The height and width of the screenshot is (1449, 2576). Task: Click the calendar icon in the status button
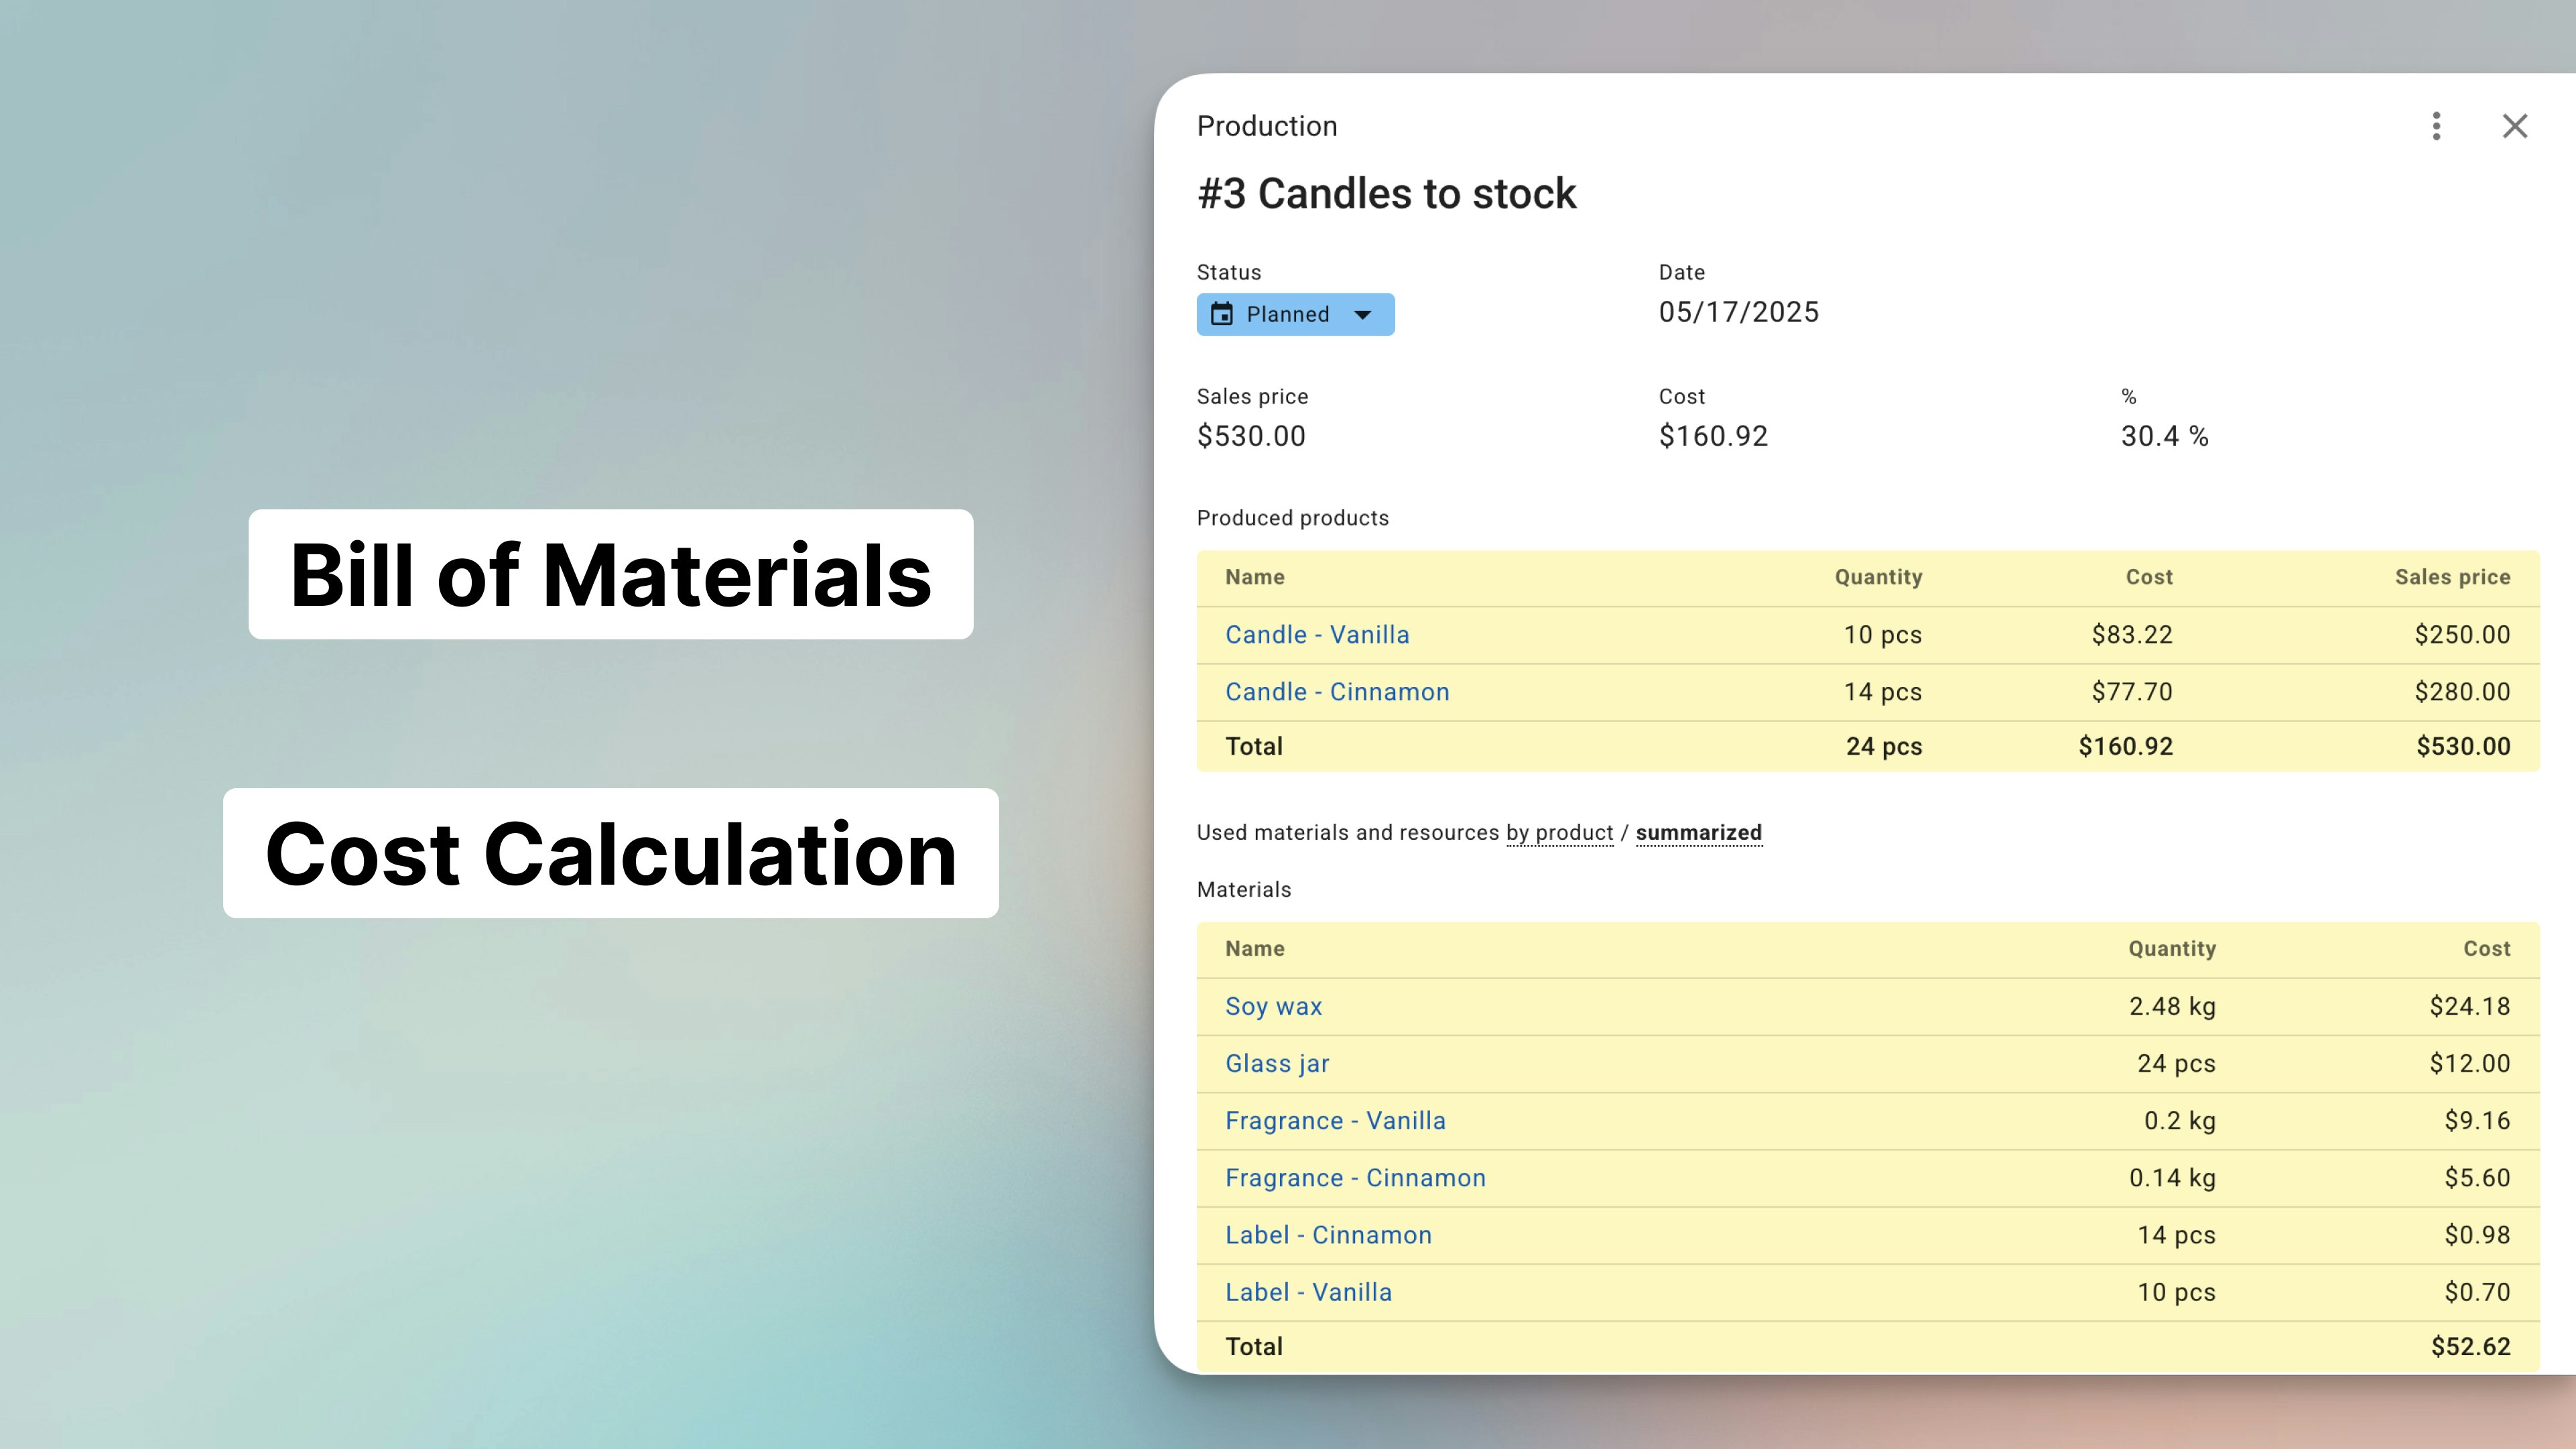(x=1221, y=314)
